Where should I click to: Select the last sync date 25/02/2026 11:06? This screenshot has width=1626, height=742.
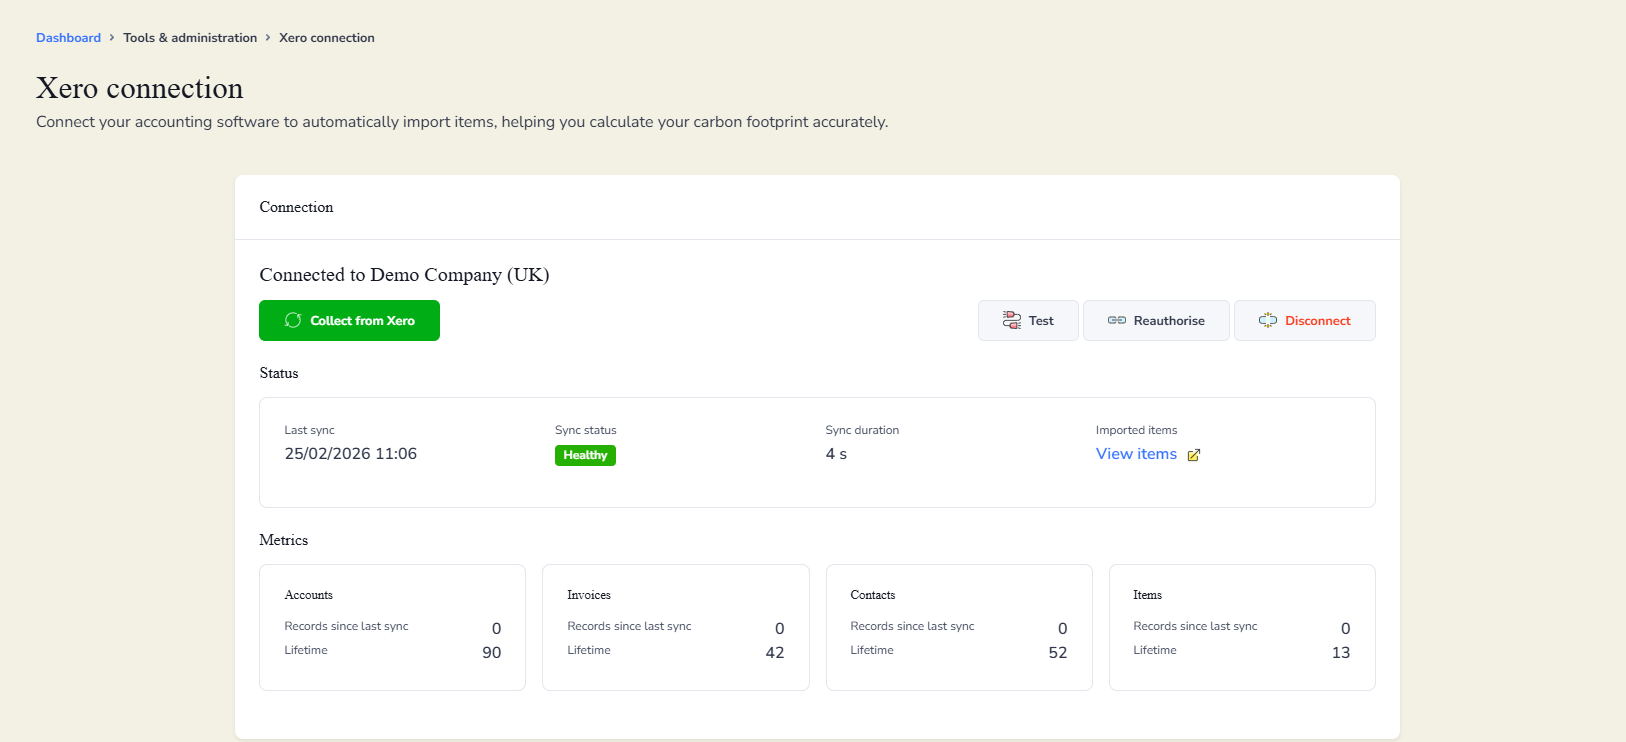point(351,454)
